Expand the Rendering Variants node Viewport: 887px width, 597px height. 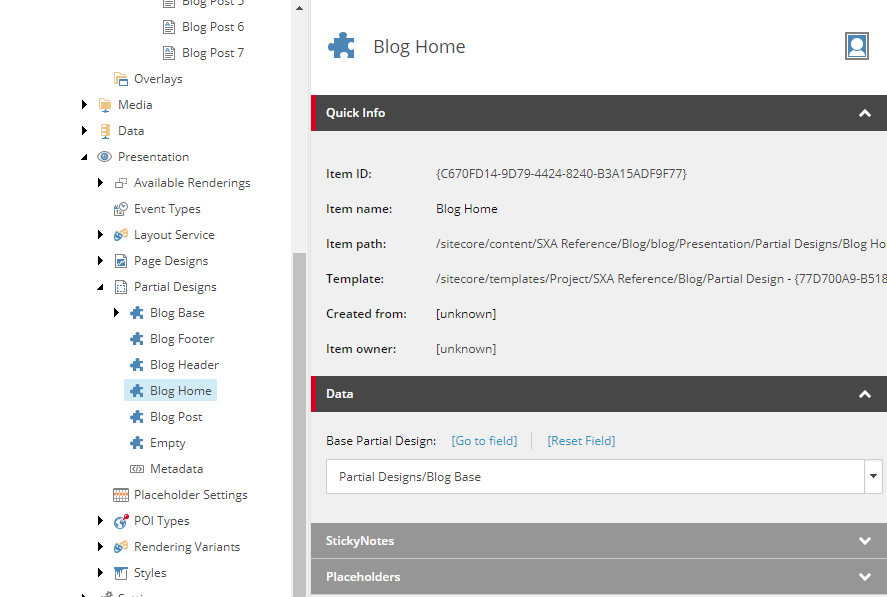100,547
